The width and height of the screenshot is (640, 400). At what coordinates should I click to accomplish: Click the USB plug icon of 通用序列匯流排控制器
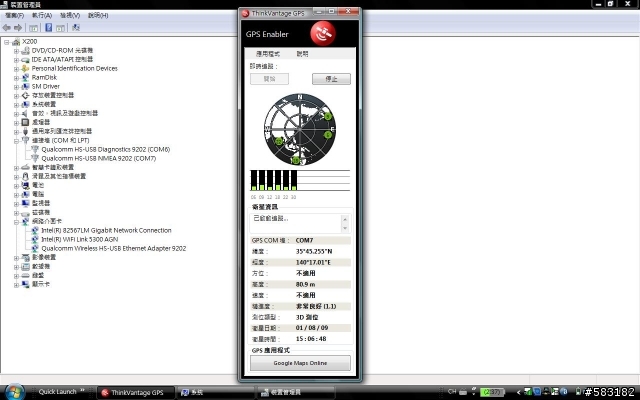(25, 131)
